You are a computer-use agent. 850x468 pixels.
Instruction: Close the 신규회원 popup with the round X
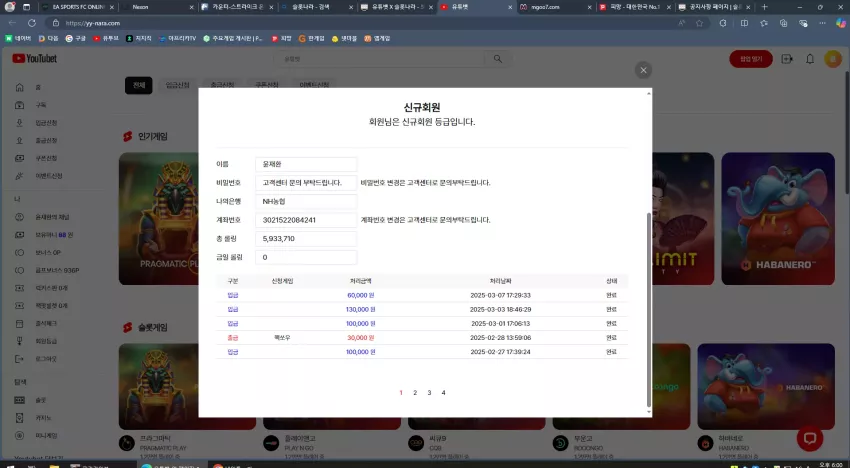pyautogui.click(x=643, y=70)
